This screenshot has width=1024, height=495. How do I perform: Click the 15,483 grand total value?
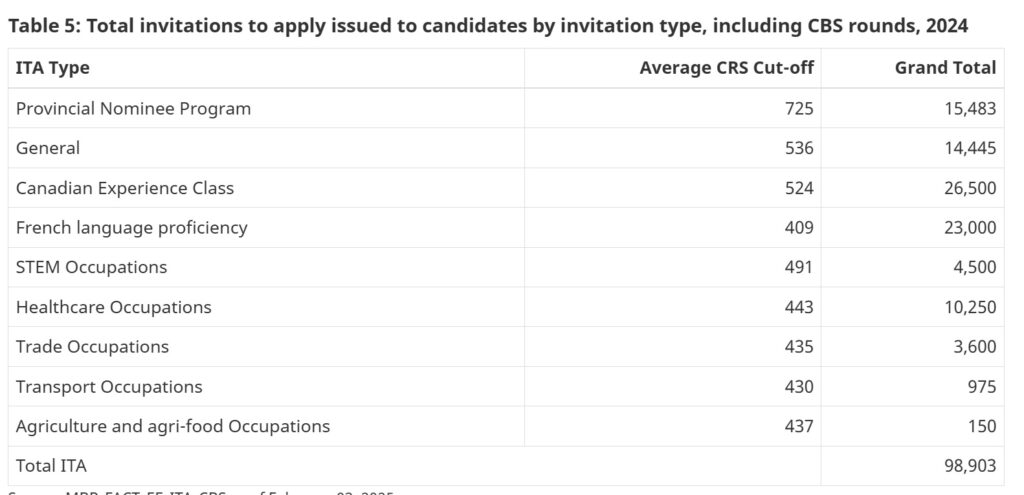pyautogui.click(x=969, y=108)
